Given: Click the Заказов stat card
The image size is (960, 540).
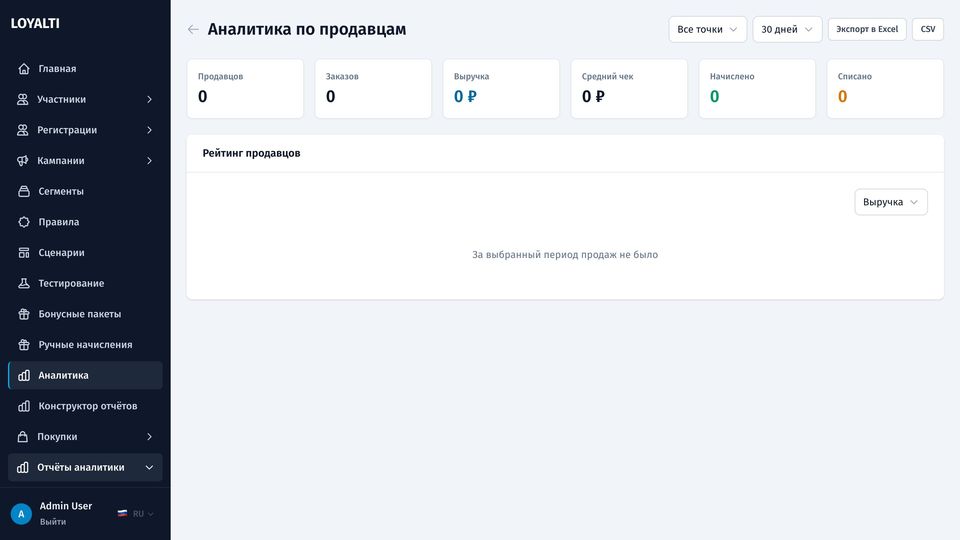Looking at the screenshot, I should click(x=373, y=89).
